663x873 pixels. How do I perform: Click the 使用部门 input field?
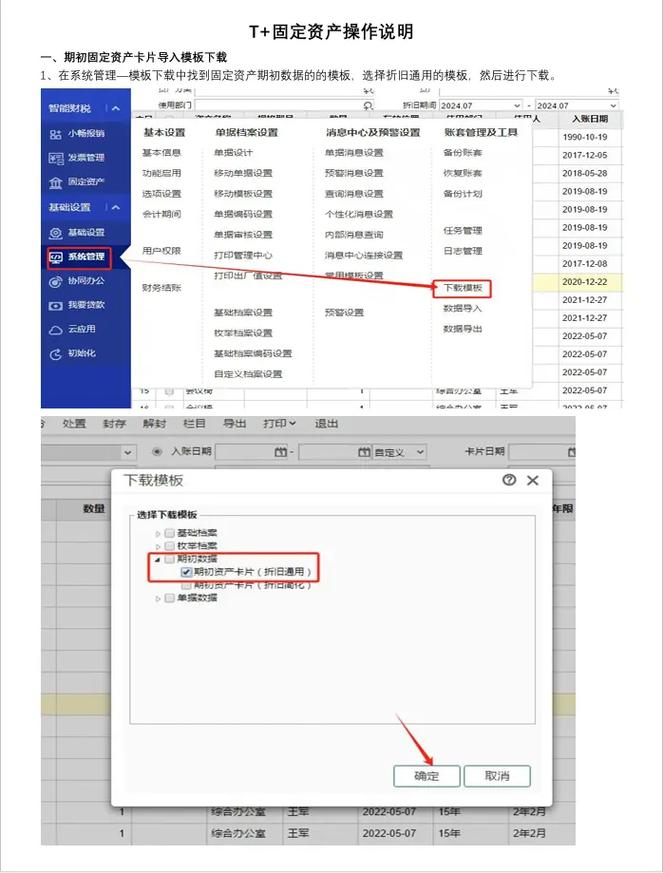284,105
